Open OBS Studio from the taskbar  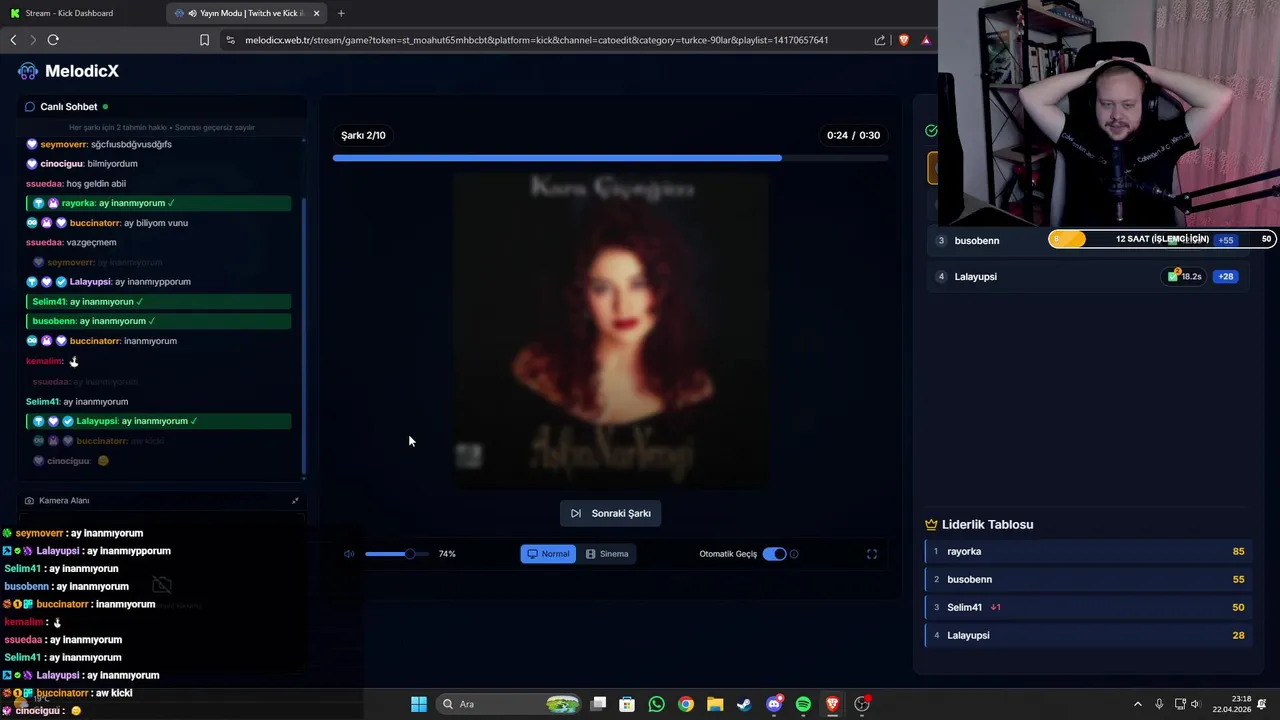(x=862, y=704)
